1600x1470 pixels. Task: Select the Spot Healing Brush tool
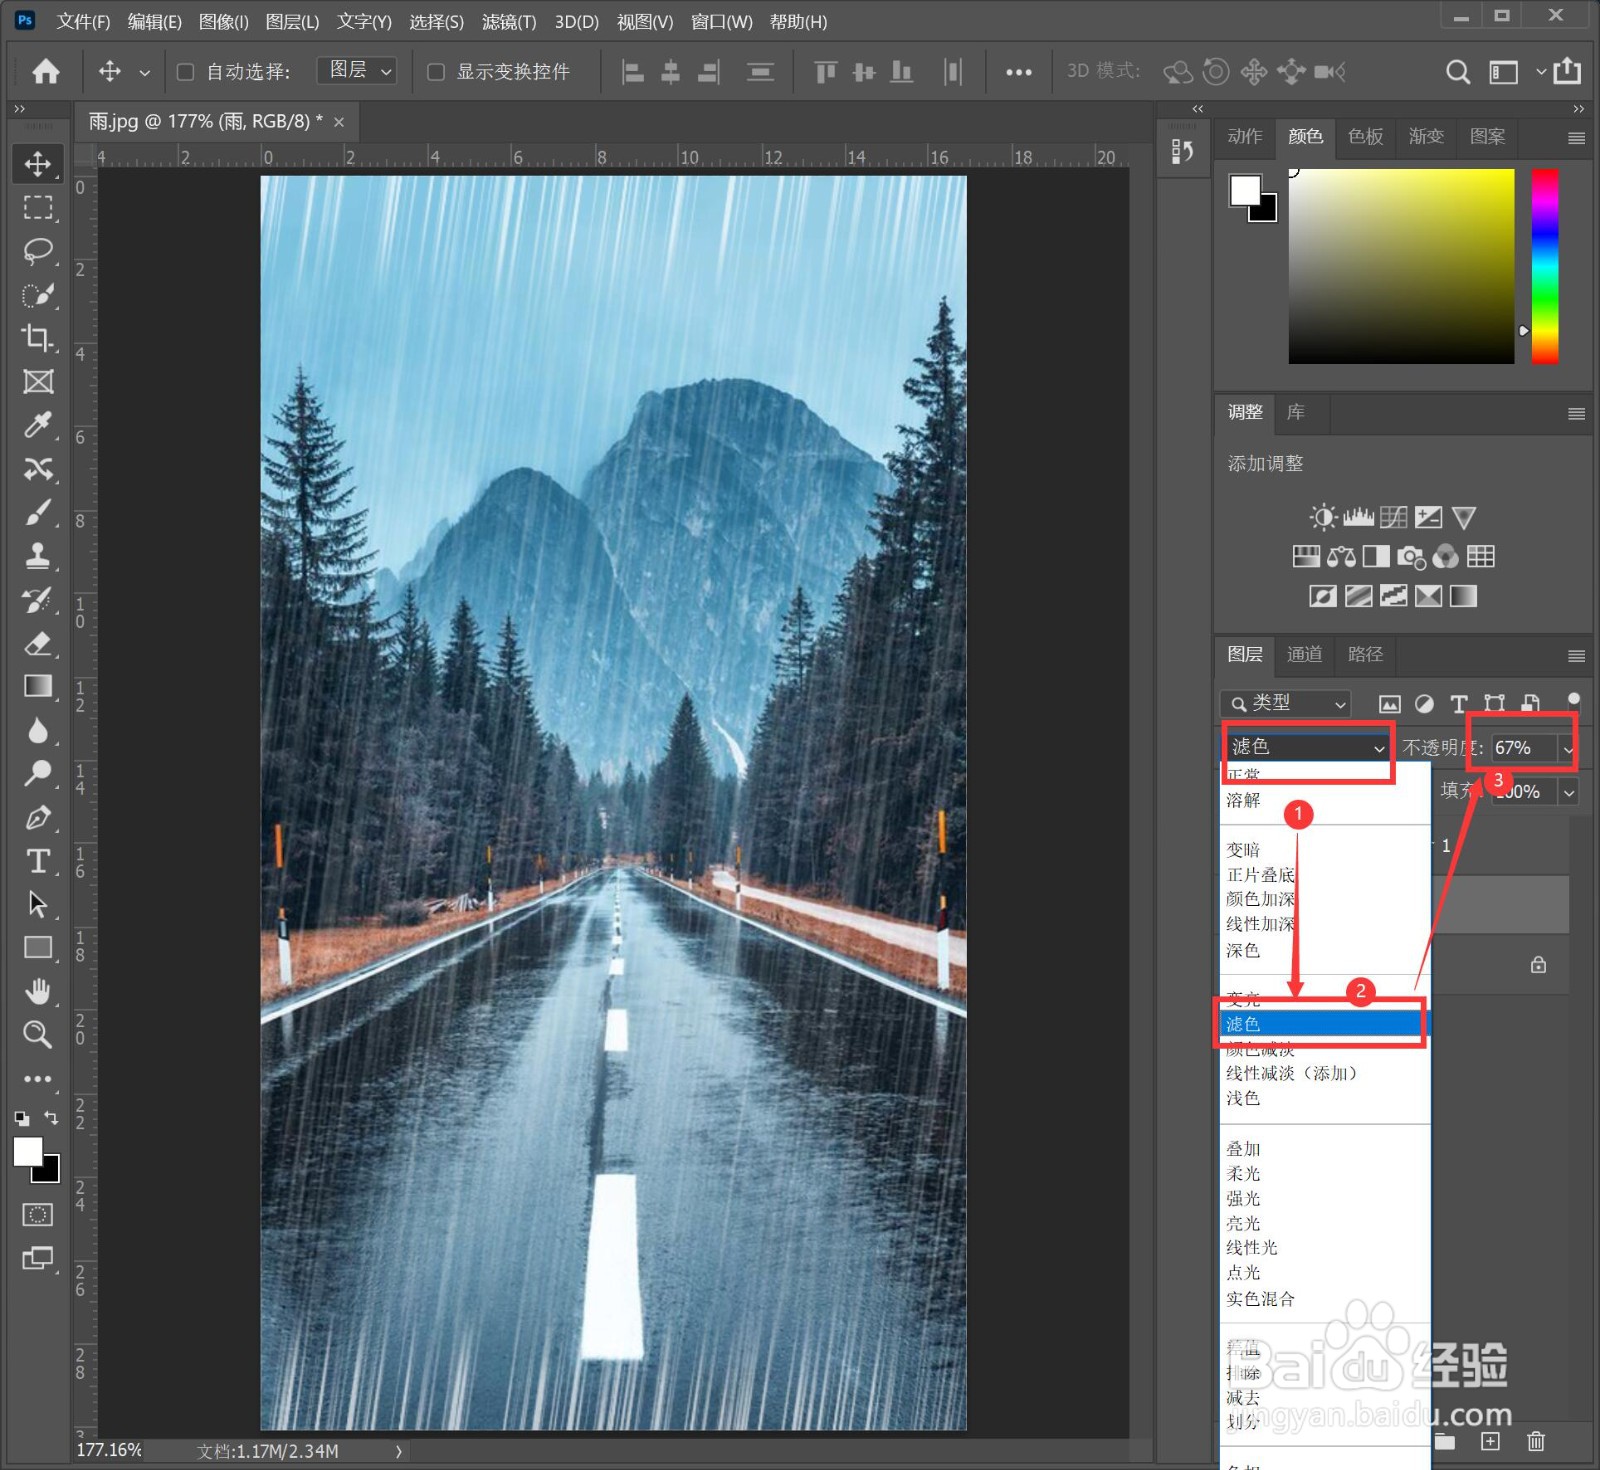(x=38, y=469)
